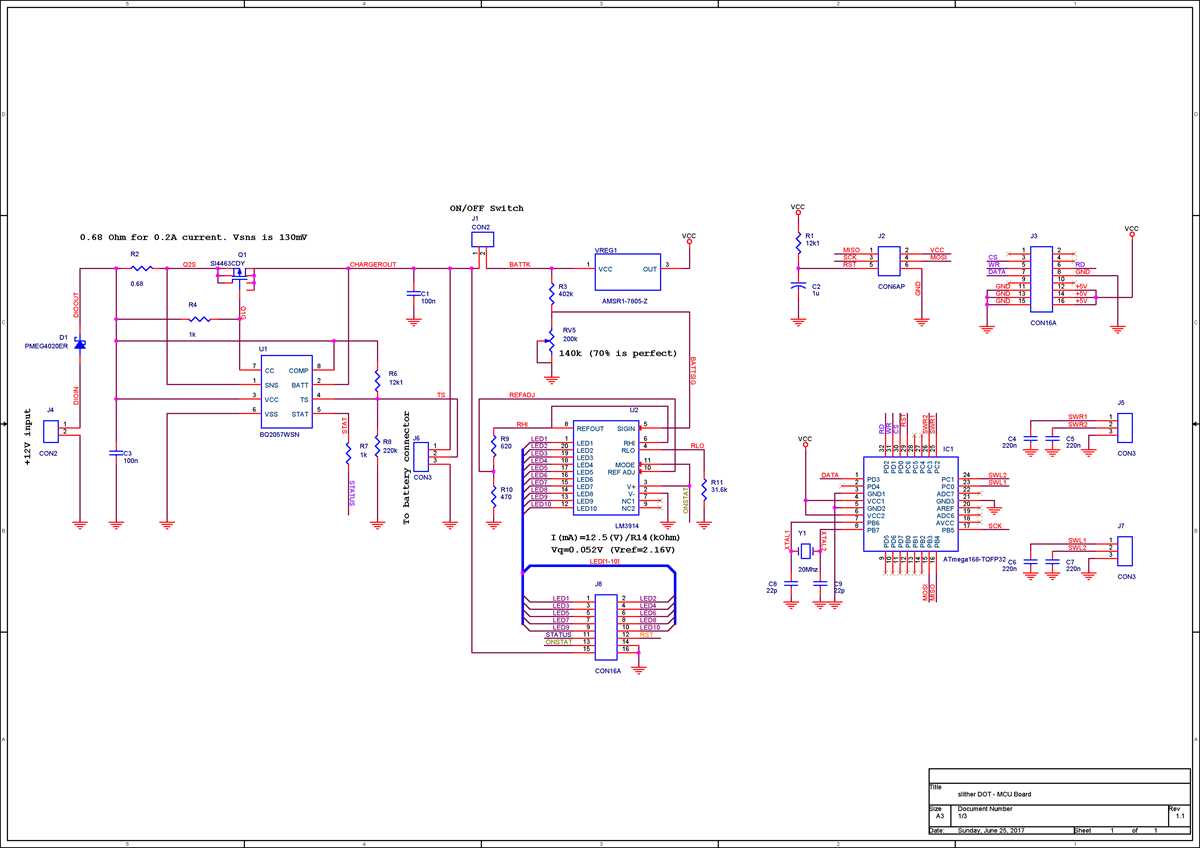The width and height of the screenshot is (1200, 848).
Task: Select the J4 CON2 input connector
Action: click(50, 432)
